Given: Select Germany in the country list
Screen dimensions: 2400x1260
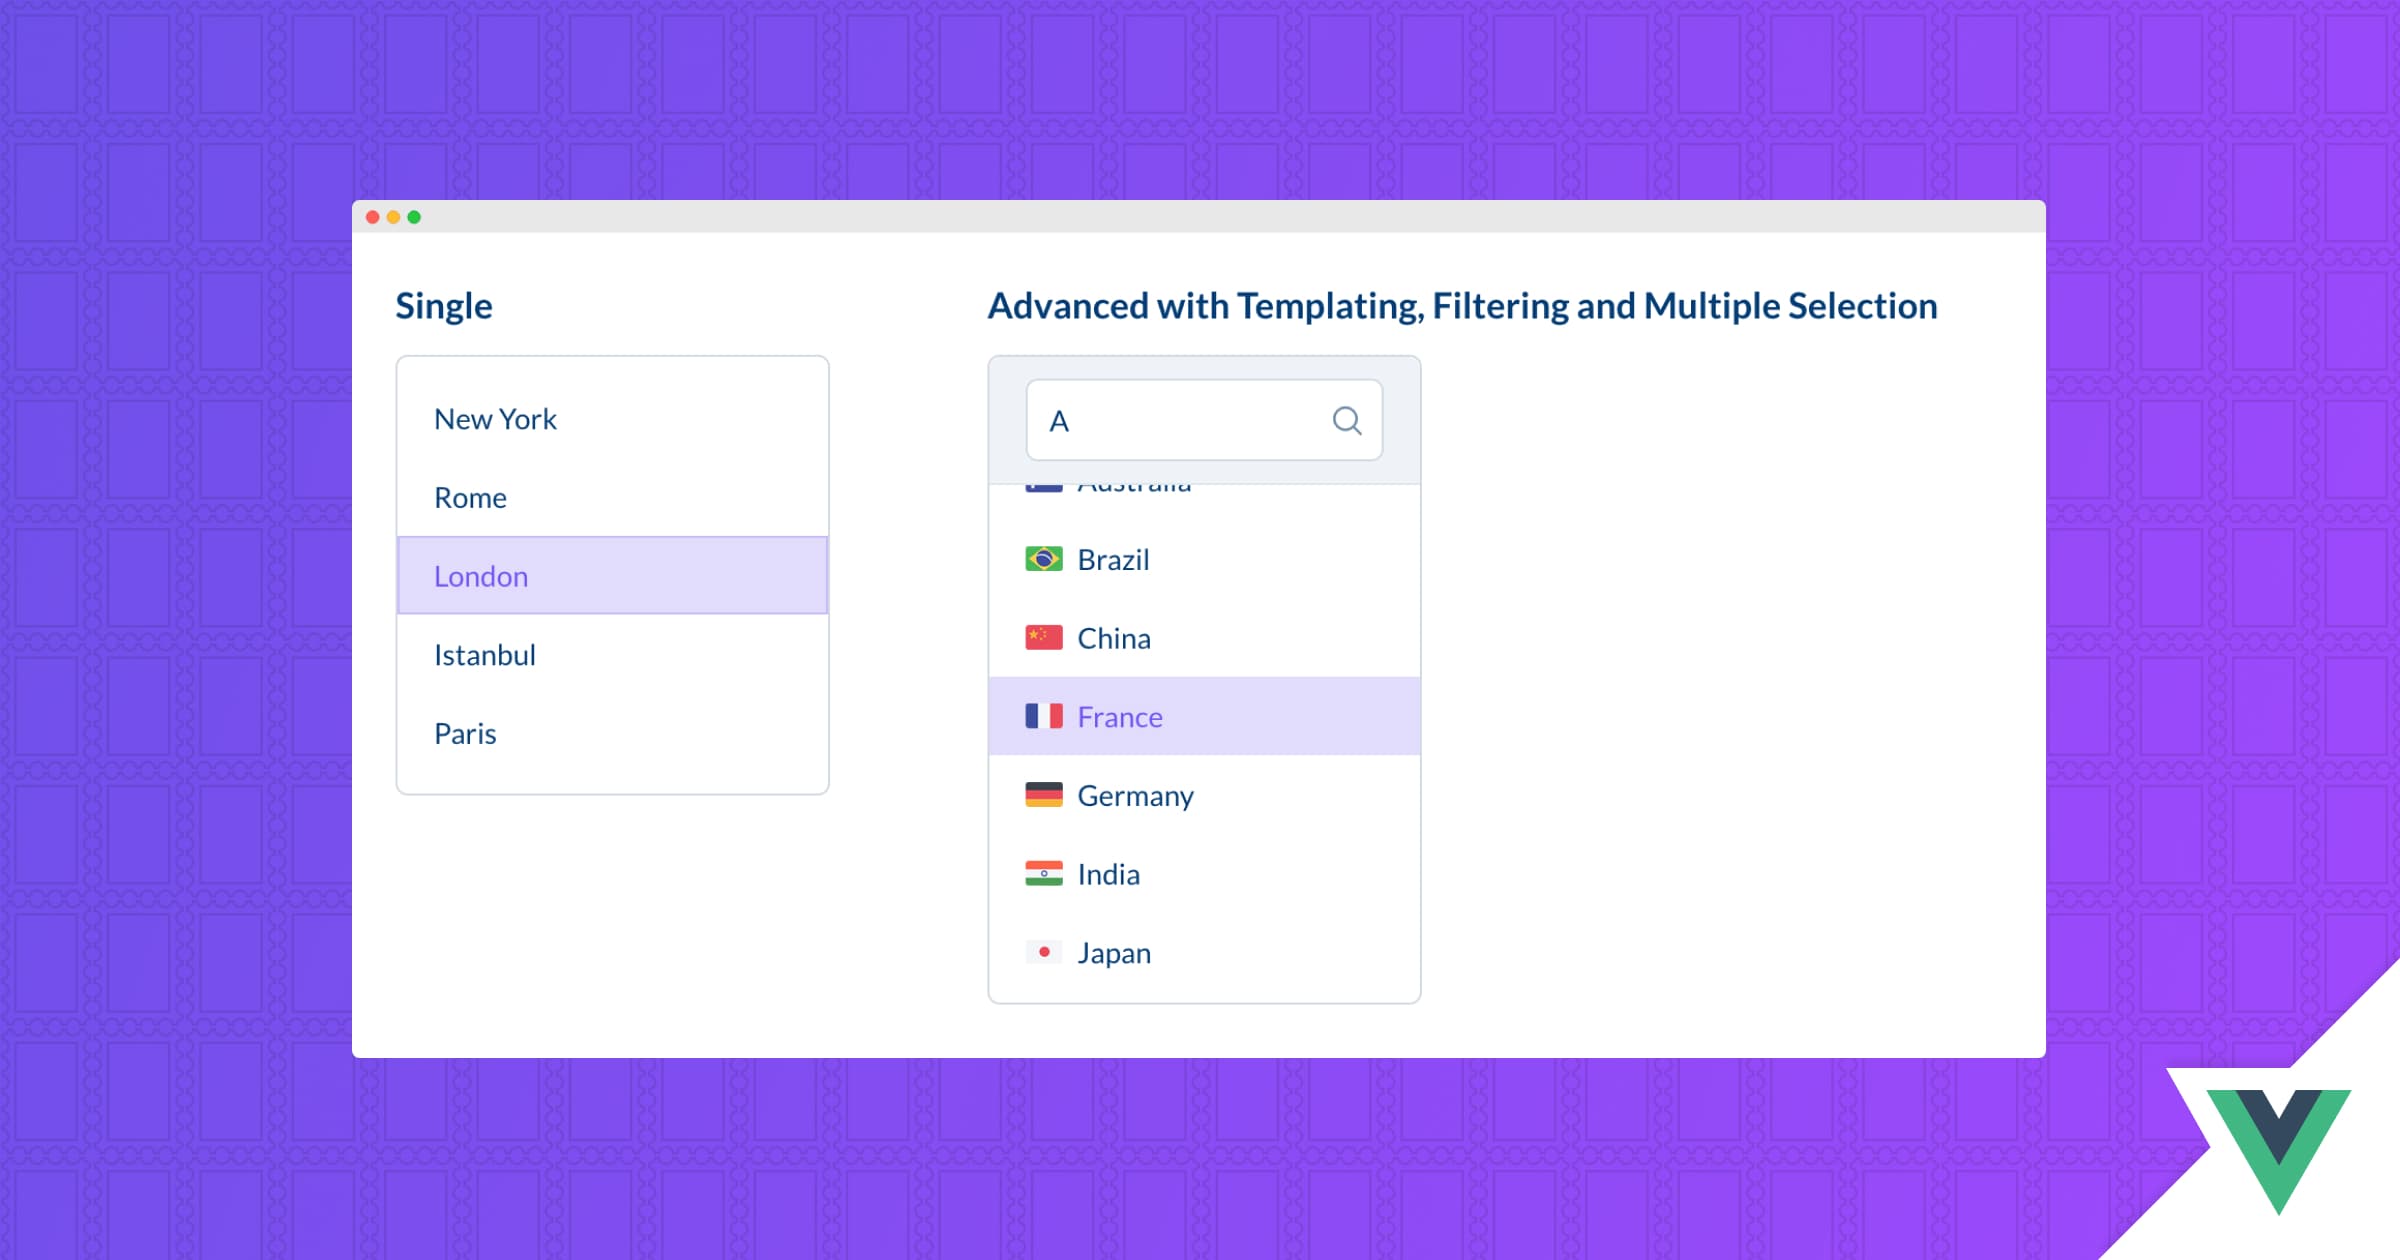Looking at the screenshot, I should [x=1204, y=795].
